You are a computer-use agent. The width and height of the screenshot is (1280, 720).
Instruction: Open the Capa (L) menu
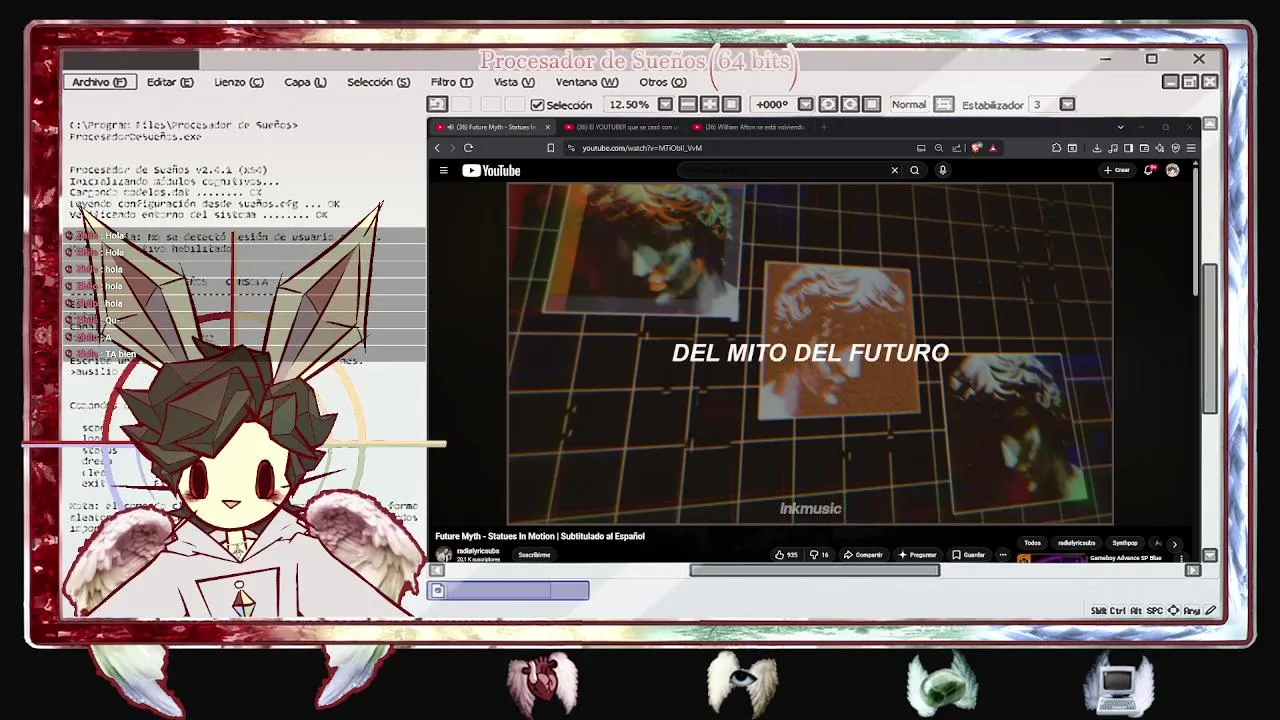305,82
